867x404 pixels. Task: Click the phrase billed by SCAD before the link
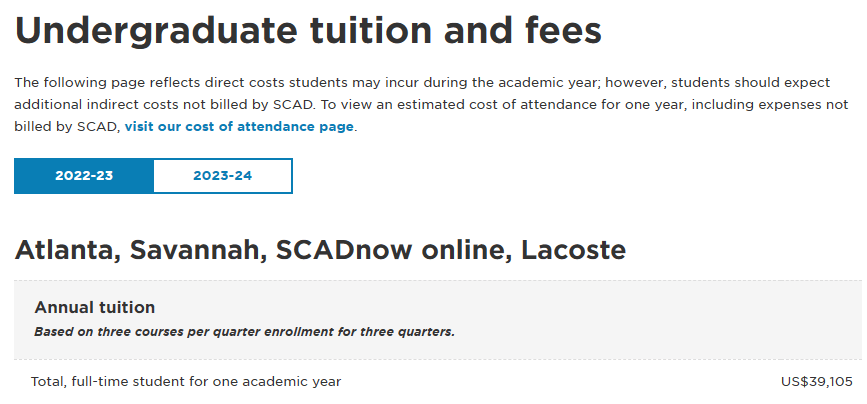67,127
